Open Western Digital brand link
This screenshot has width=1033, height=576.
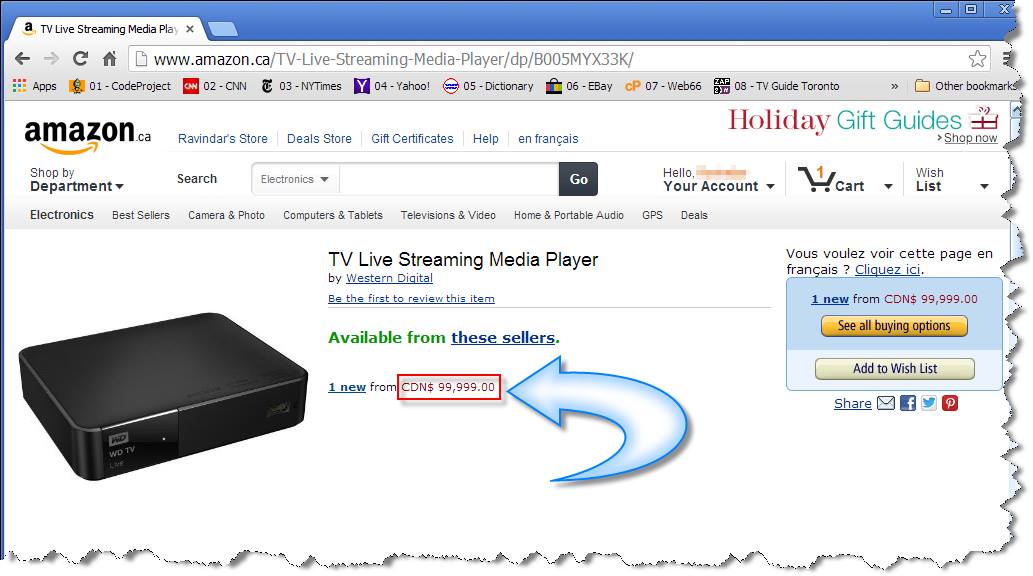point(389,278)
